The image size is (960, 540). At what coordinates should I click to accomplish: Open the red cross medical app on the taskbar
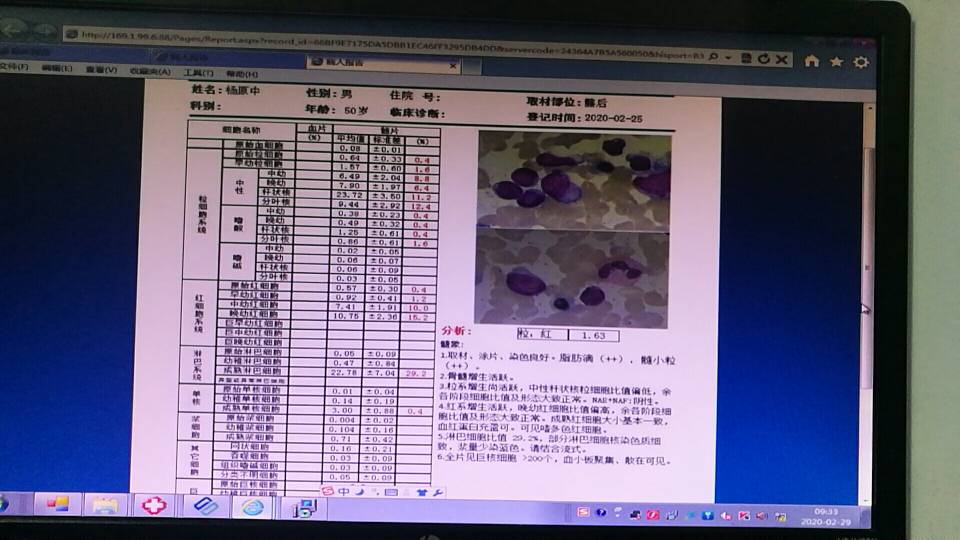tap(154, 506)
